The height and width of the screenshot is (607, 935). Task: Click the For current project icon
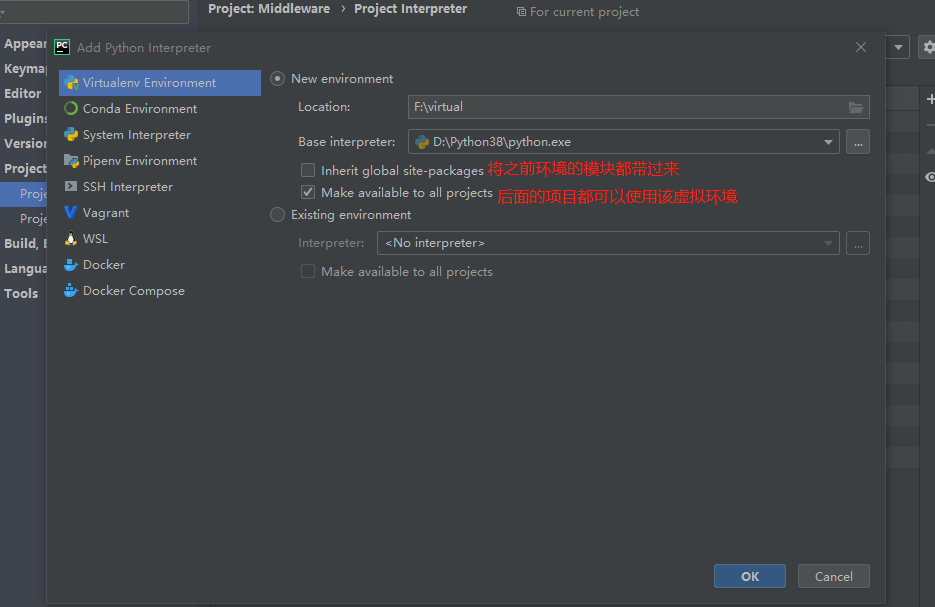point(521,12)
